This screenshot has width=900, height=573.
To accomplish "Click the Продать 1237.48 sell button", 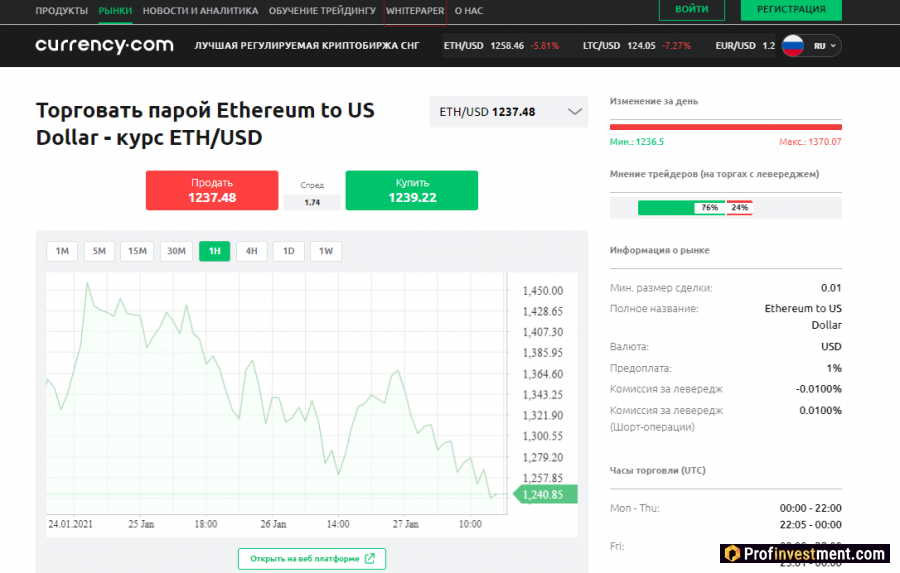I will click(x=212, y=190).
